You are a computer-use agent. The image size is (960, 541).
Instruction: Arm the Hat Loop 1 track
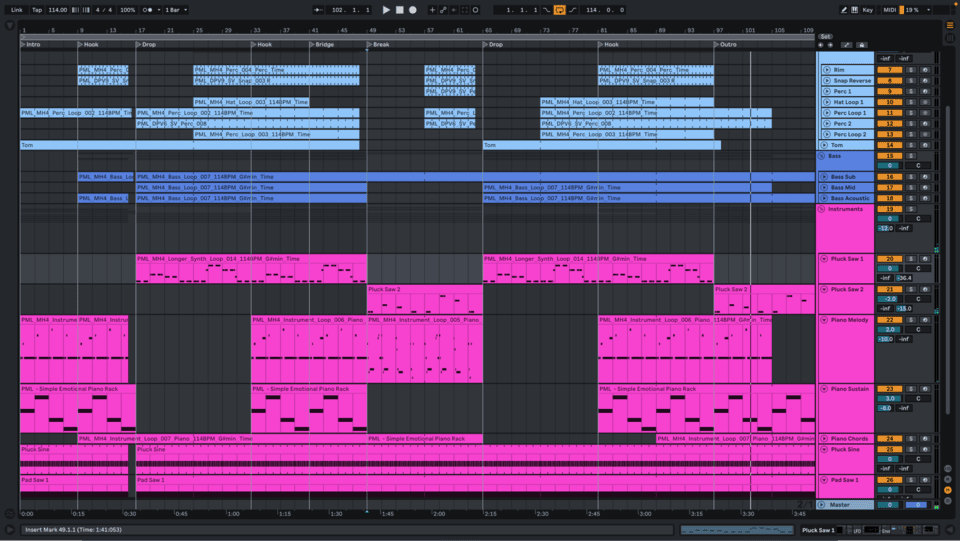pos(924,102)
